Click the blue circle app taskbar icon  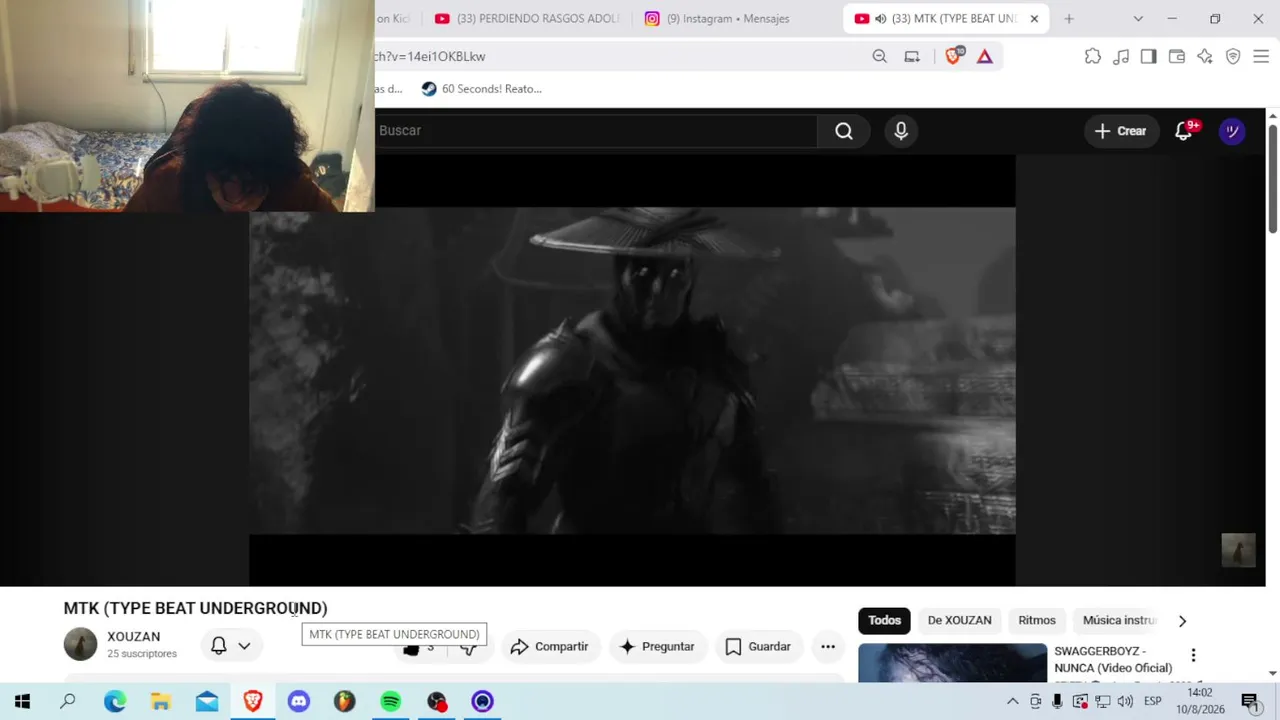point(483,702)
